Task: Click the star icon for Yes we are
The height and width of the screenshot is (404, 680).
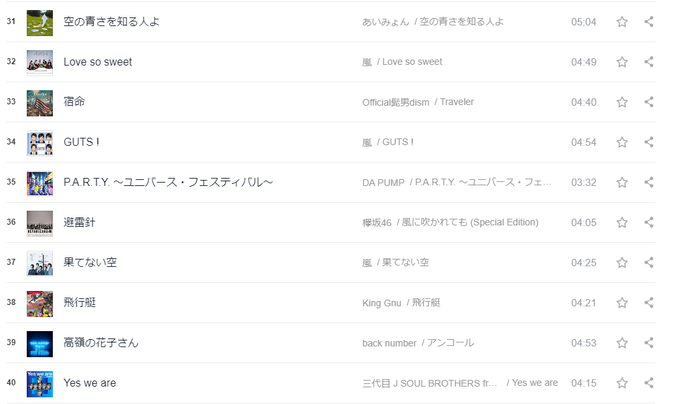Action: (x=622, y=383)
